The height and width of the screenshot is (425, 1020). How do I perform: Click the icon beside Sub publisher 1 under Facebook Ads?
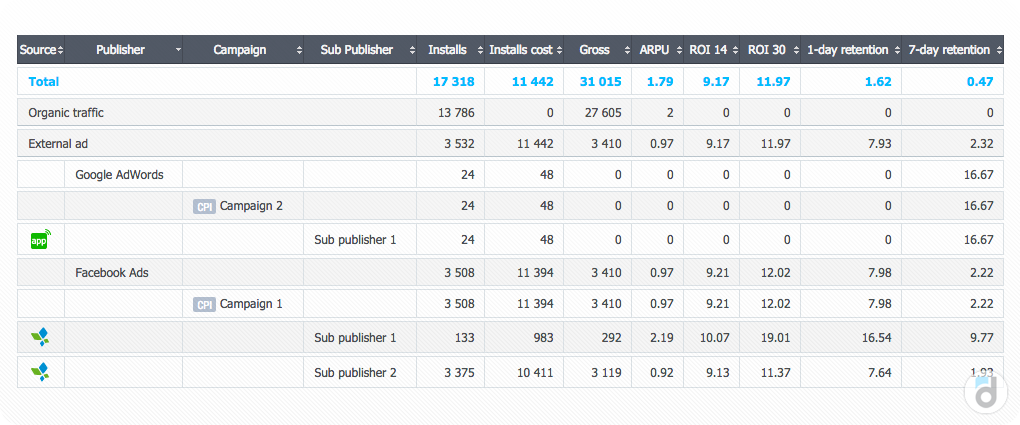[40, 338]
